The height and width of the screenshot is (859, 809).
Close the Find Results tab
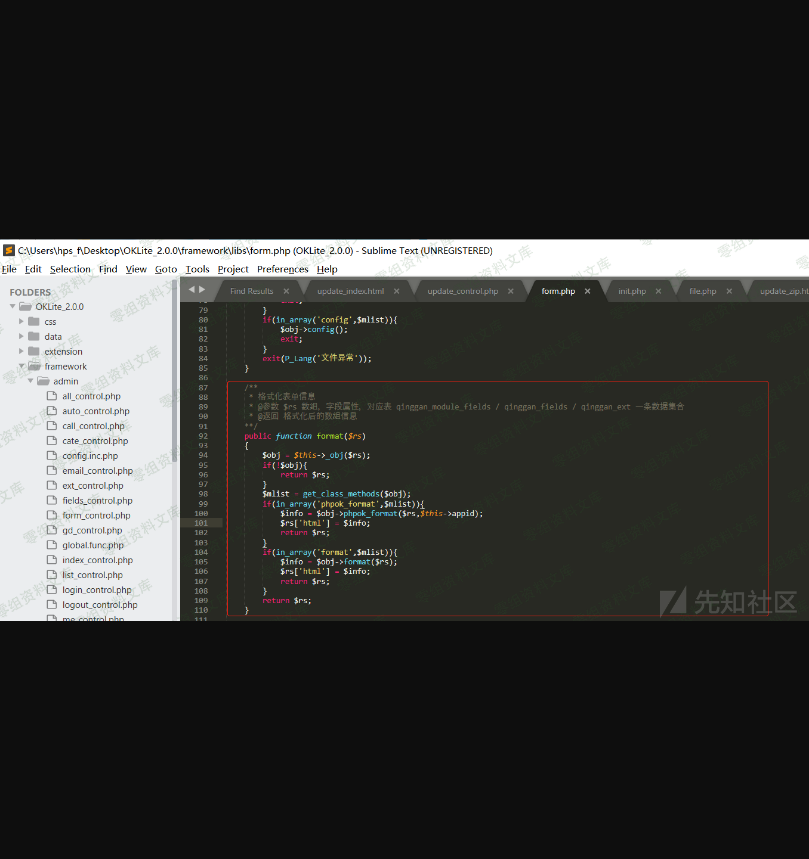pyautogui.click(x=286, y=291)
